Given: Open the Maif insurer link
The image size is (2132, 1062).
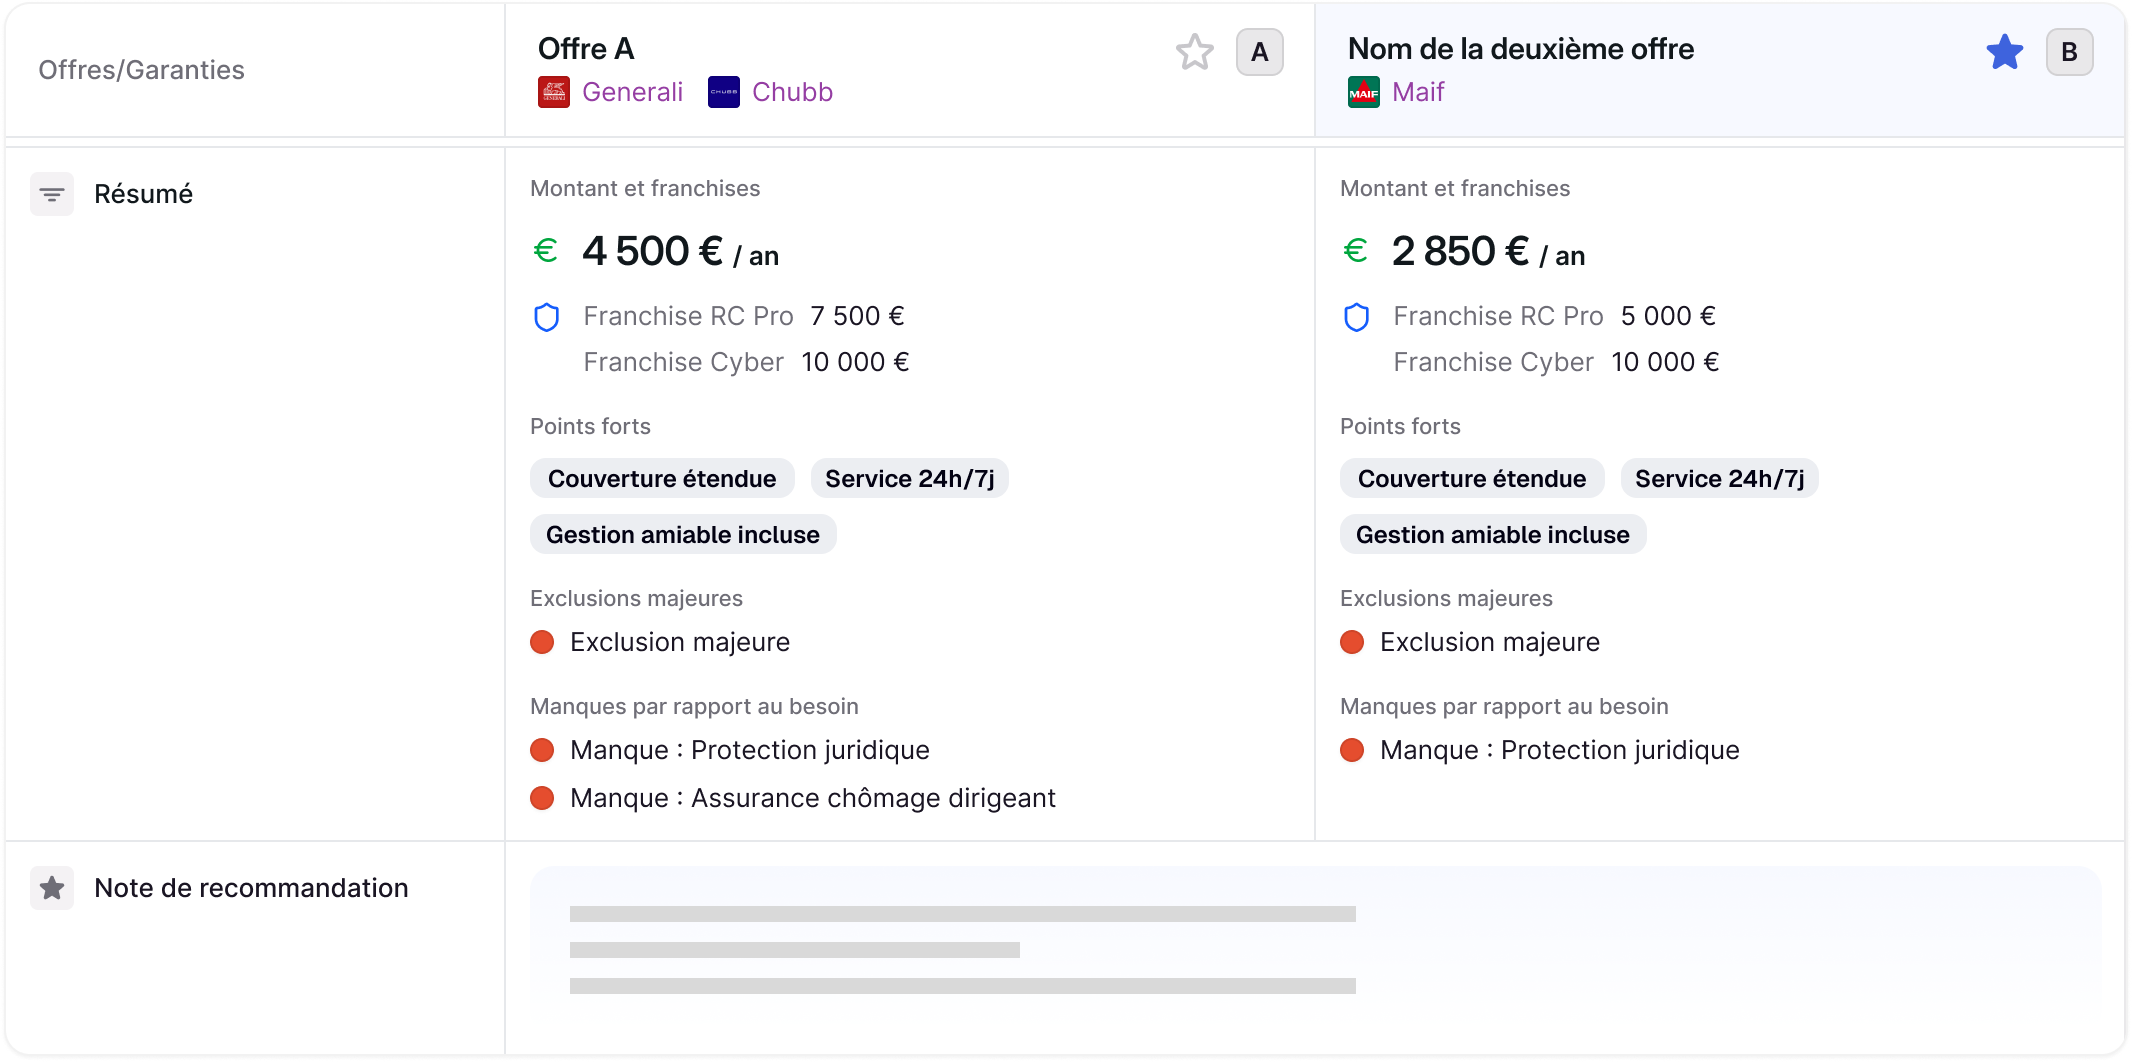Looking at the screenshot, I should pos(1417,92).
